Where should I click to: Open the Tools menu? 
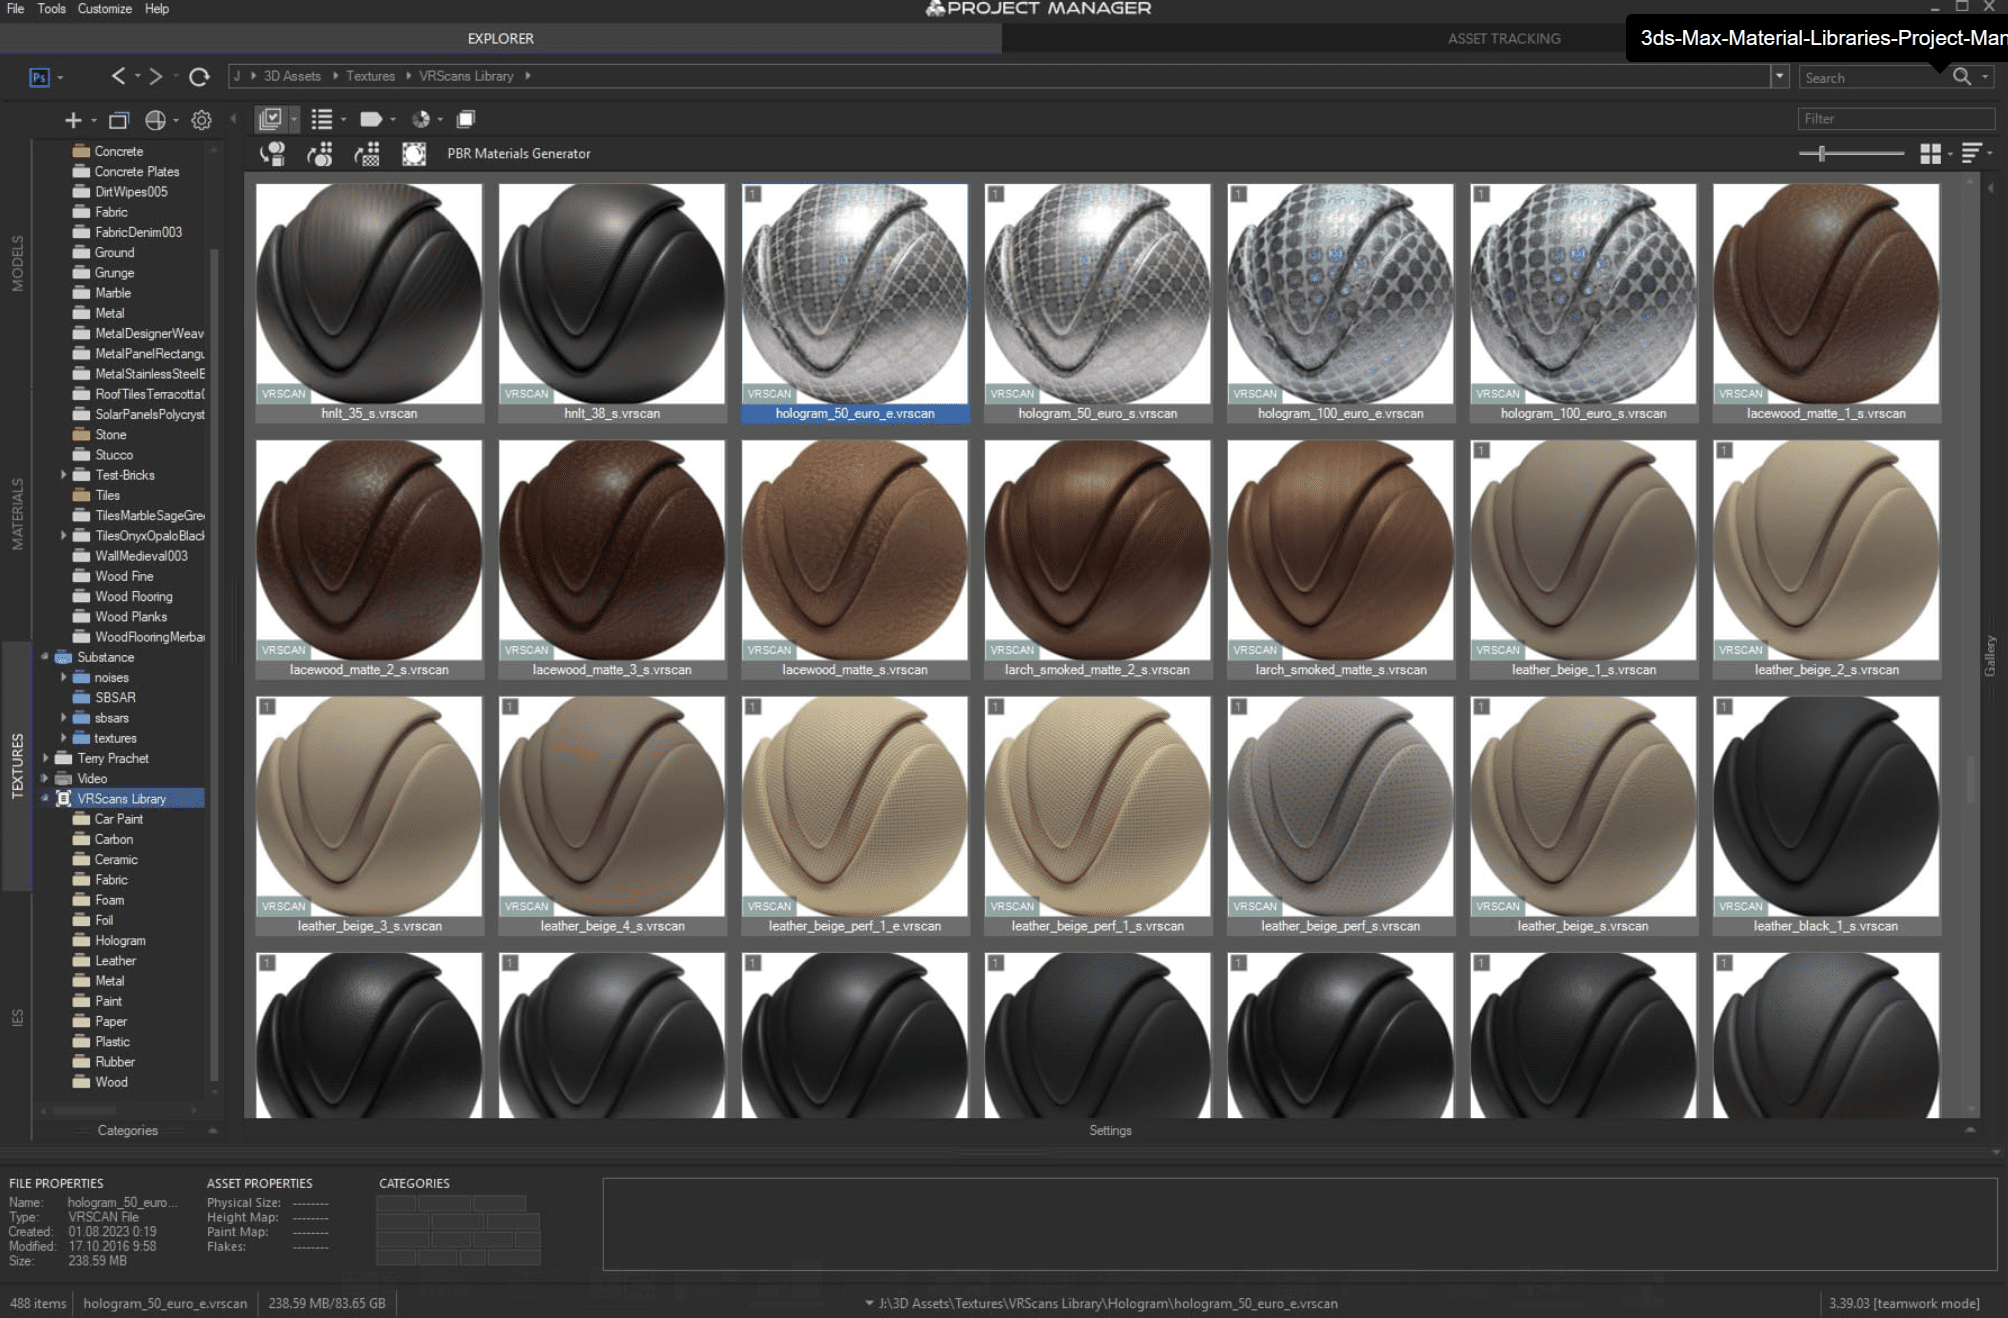pyautogui.click(x=51, y=8)
